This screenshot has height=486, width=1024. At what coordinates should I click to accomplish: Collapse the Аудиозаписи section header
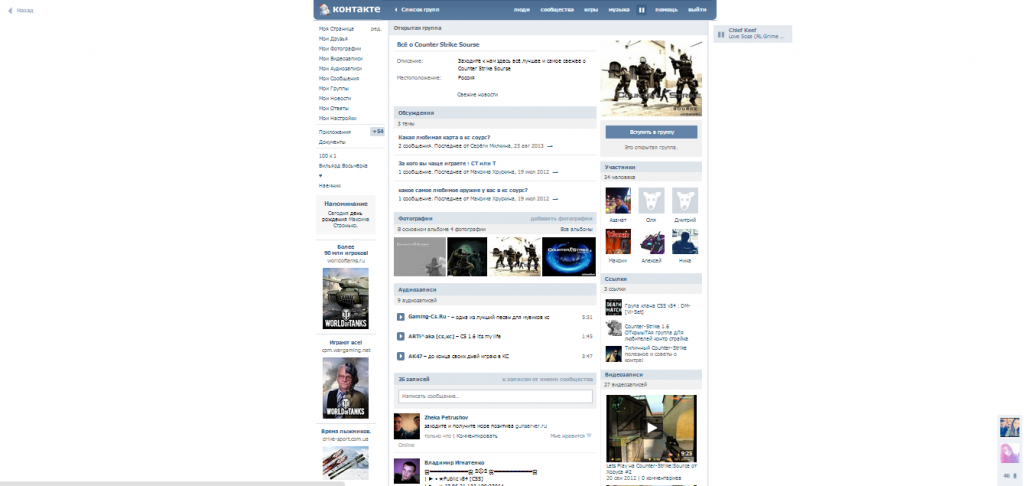click(x=418, y=289)
